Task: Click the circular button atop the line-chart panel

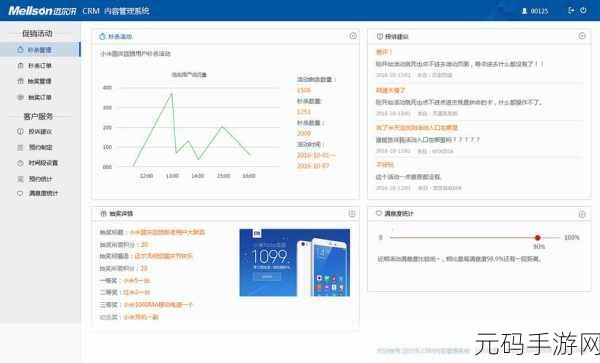Action: tap(353, 36)
